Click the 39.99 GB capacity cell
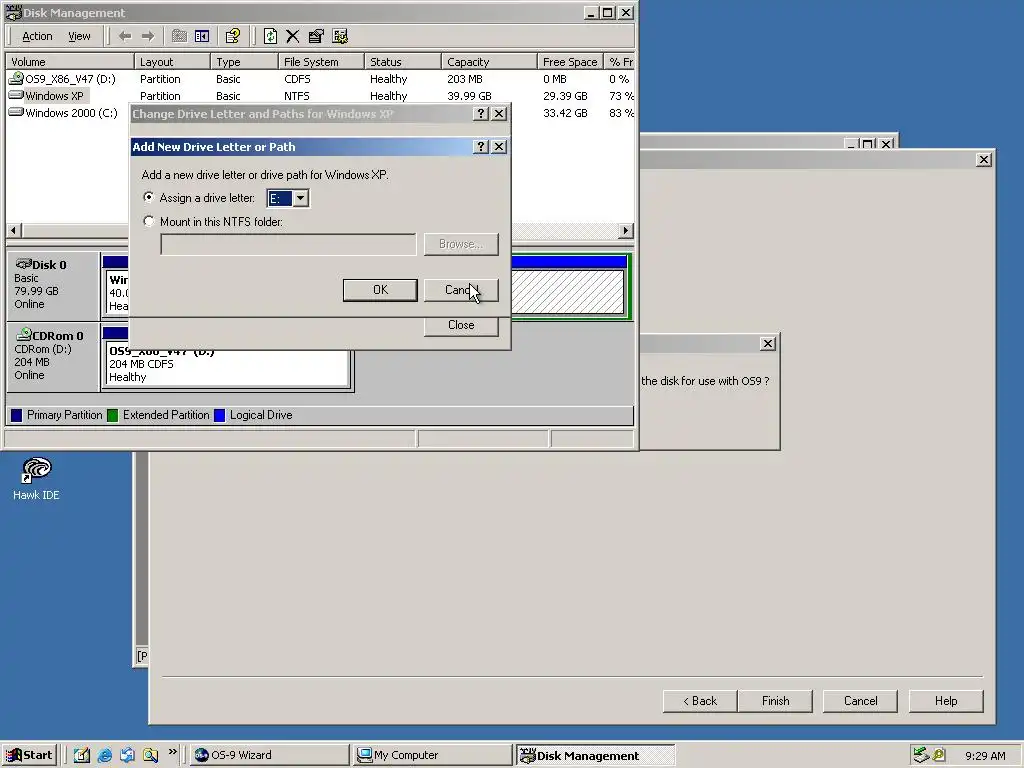Viewport: 1024px width, 768px height. point(469,96)
